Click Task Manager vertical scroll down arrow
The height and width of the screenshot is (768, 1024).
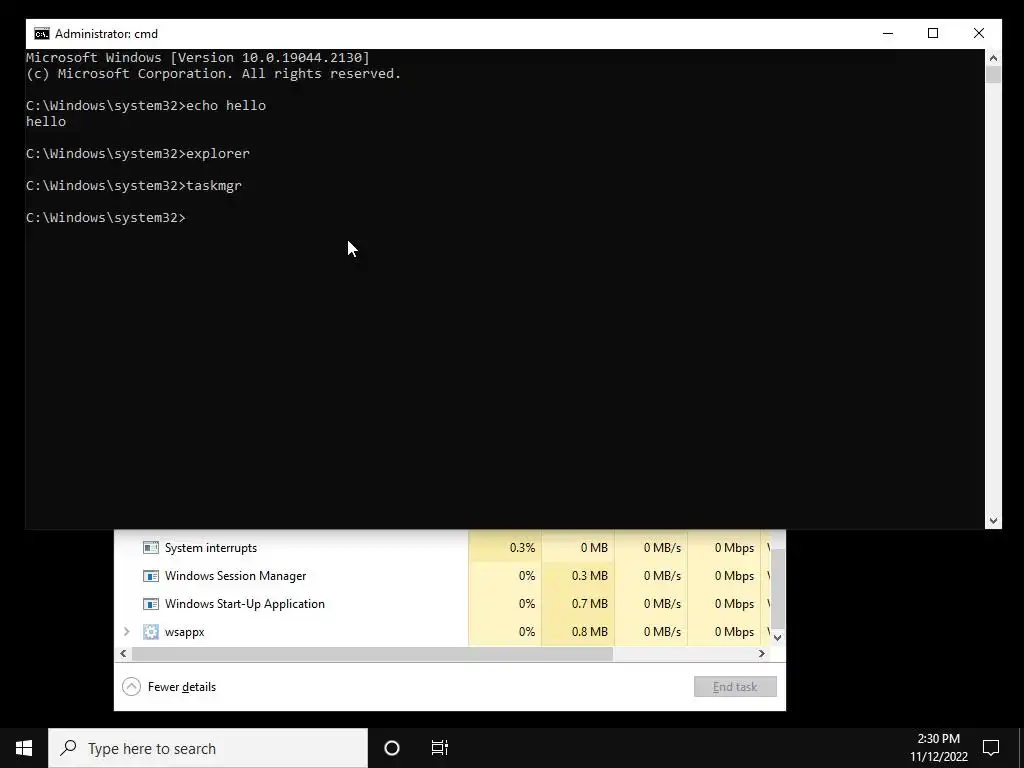point(778,638)
